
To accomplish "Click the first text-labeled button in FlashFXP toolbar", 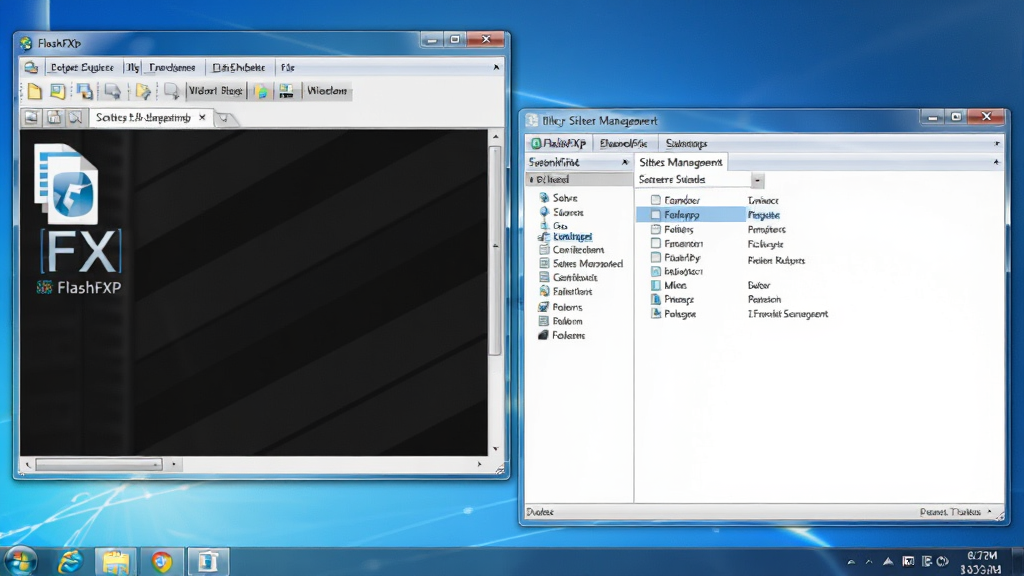I will (216, 91).
